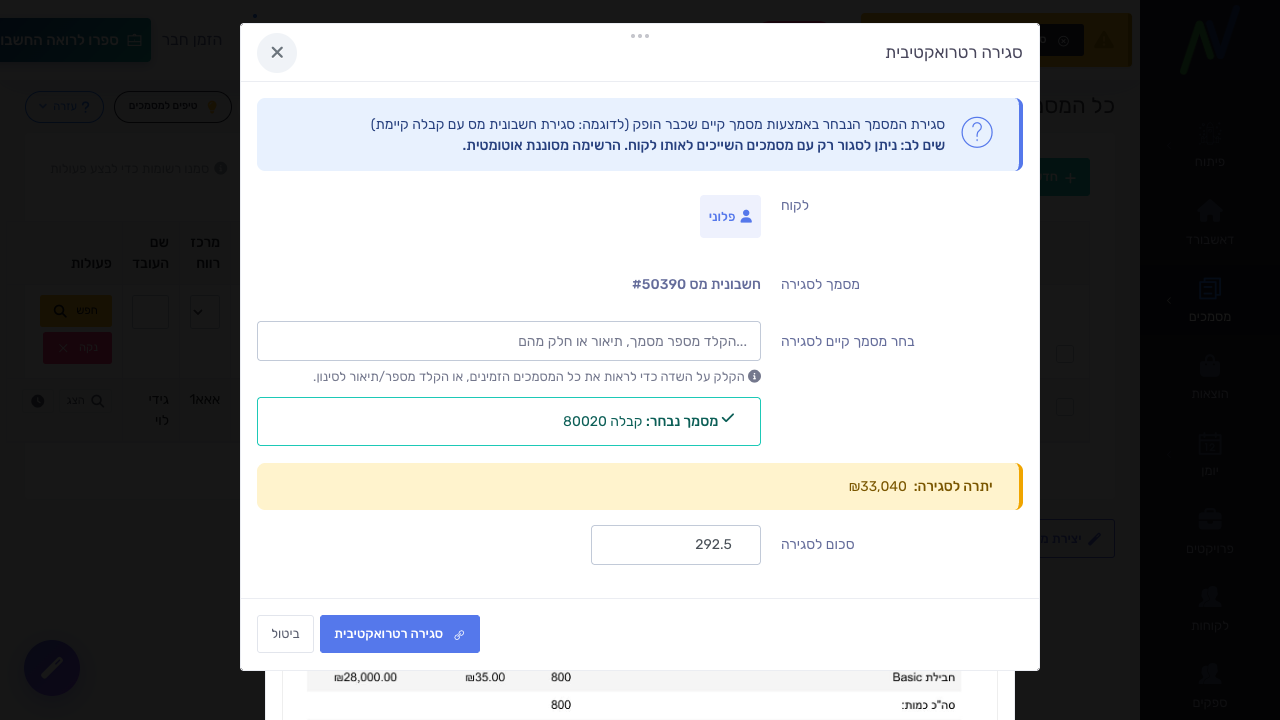Screen dimensions: 1280x720
Task: Click the בחר מסמך קיים לסגירה label
Action: click(x=848, y=341)
